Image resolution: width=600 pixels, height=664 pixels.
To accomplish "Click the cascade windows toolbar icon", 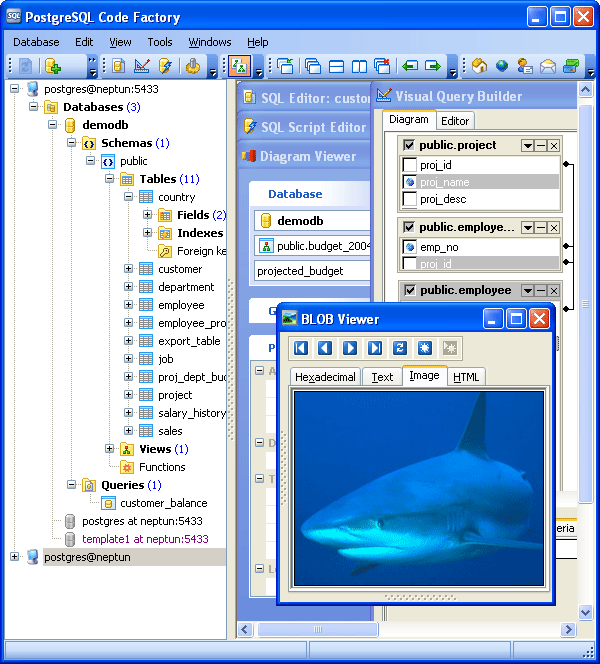I will pos(313,66).
